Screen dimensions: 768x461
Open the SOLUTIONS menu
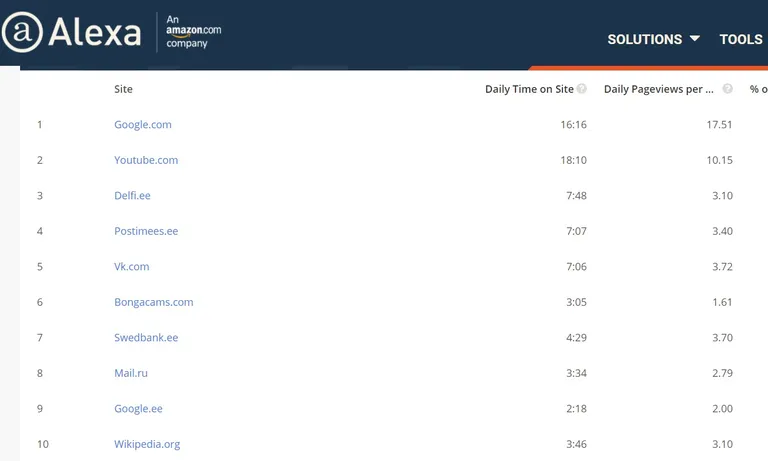click(653, 39)
